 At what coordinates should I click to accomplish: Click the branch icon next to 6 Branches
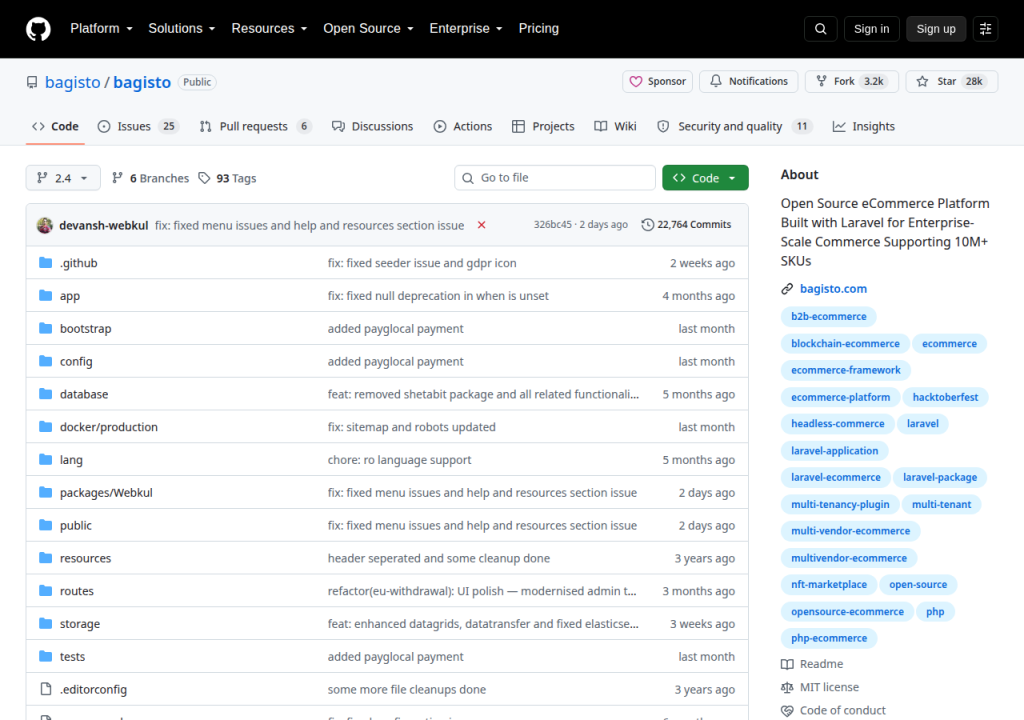pos(117,178)
